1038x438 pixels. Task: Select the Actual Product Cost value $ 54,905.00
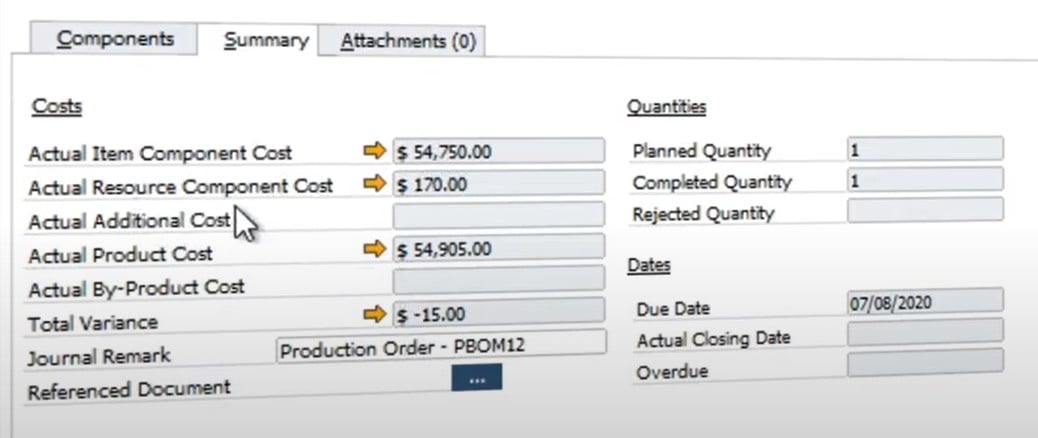click(x=498, y=247)
